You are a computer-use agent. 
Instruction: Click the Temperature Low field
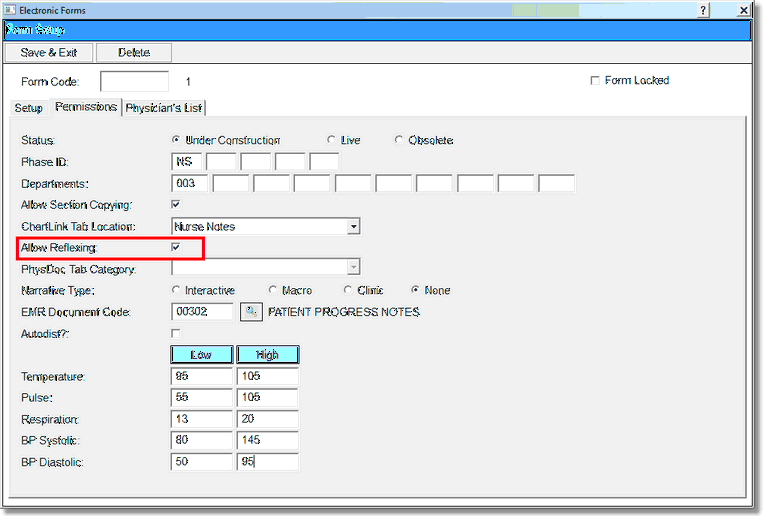[x=202, y=376]
